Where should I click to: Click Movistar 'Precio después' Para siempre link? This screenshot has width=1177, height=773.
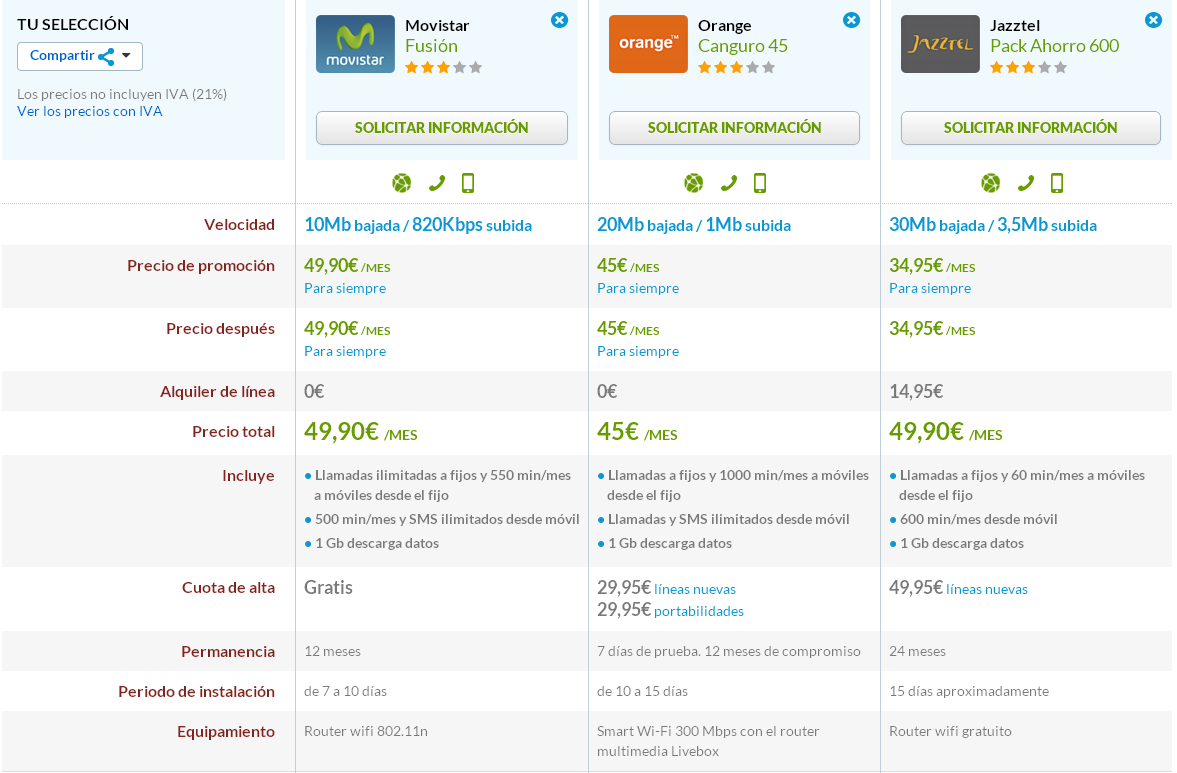345,351
